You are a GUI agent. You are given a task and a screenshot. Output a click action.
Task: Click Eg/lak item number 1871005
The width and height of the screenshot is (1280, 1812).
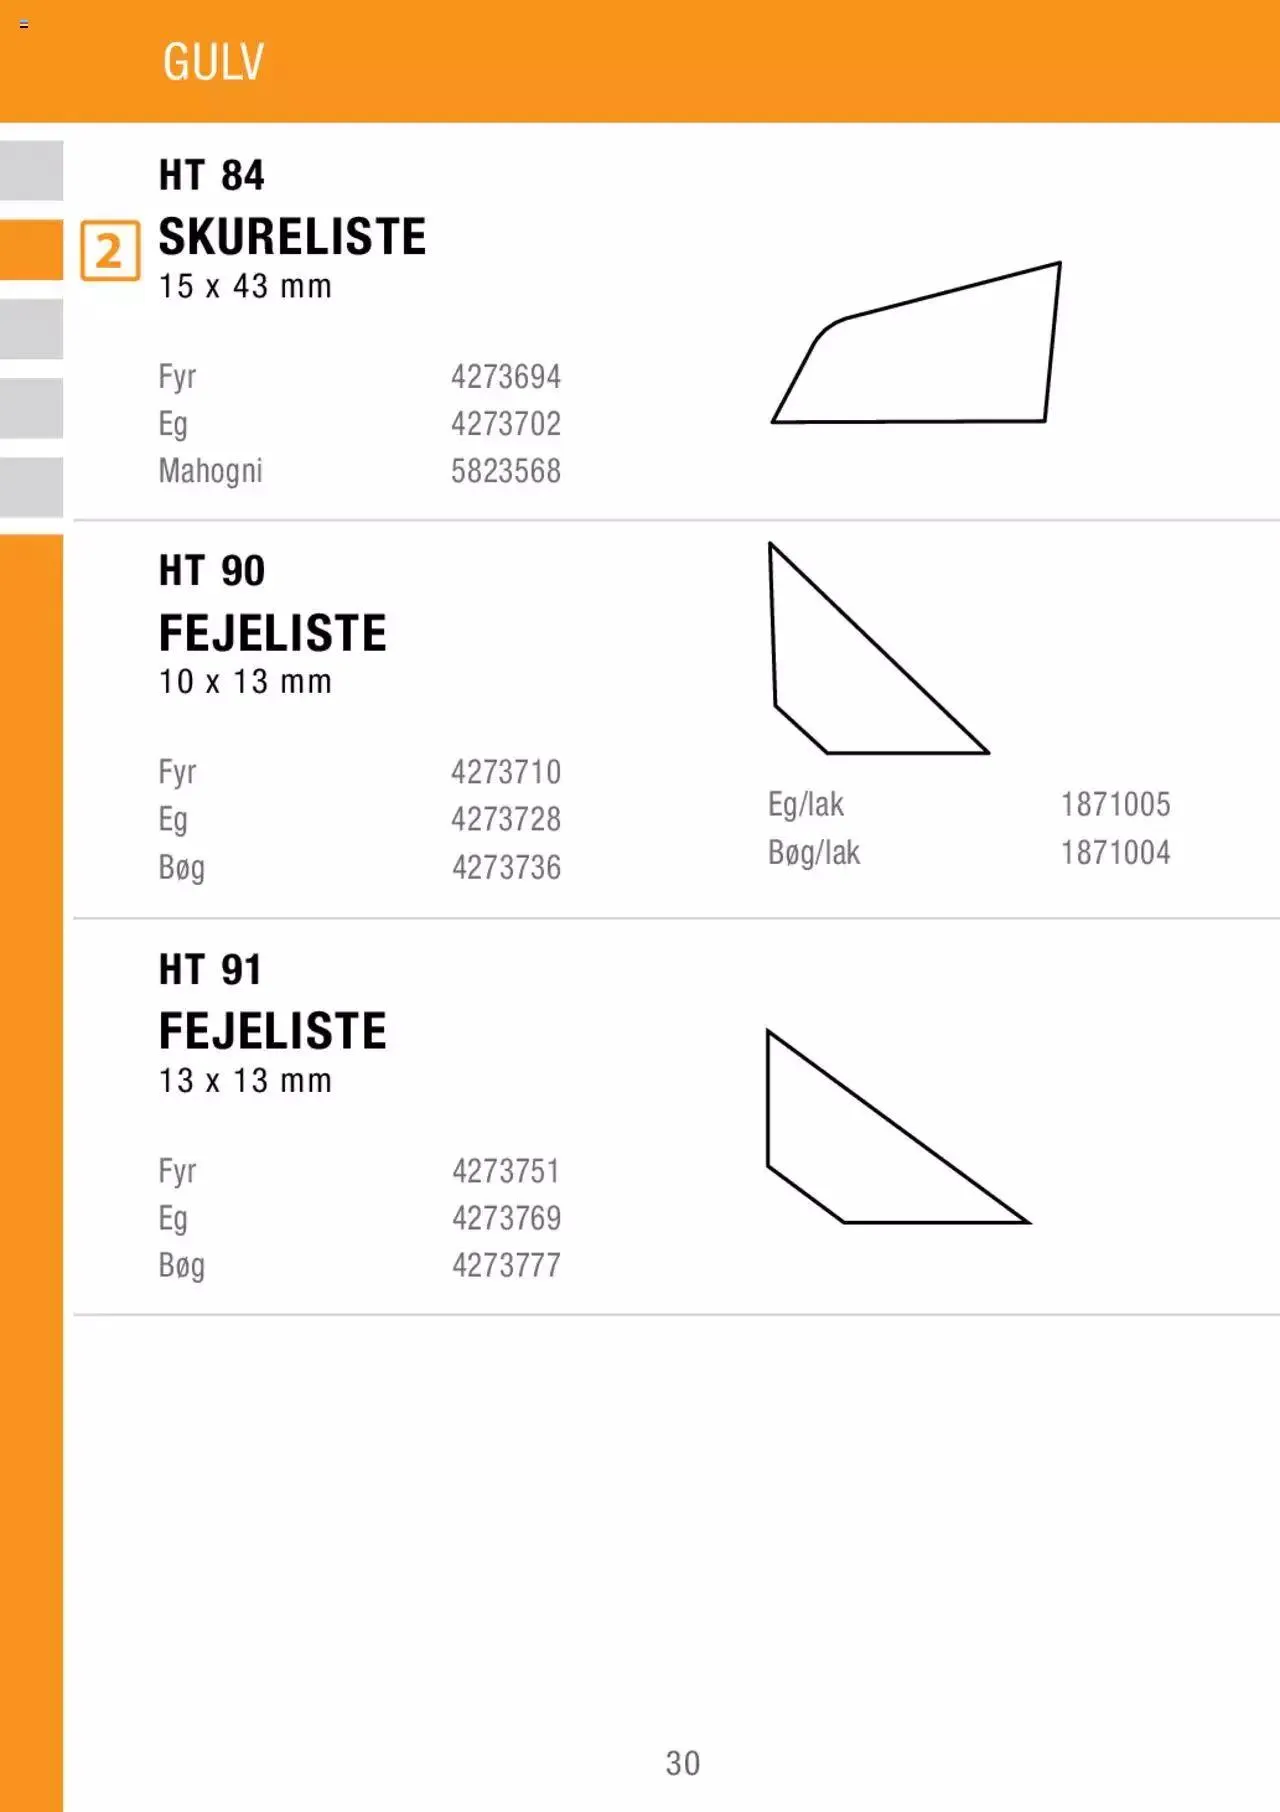point(1115,804)
